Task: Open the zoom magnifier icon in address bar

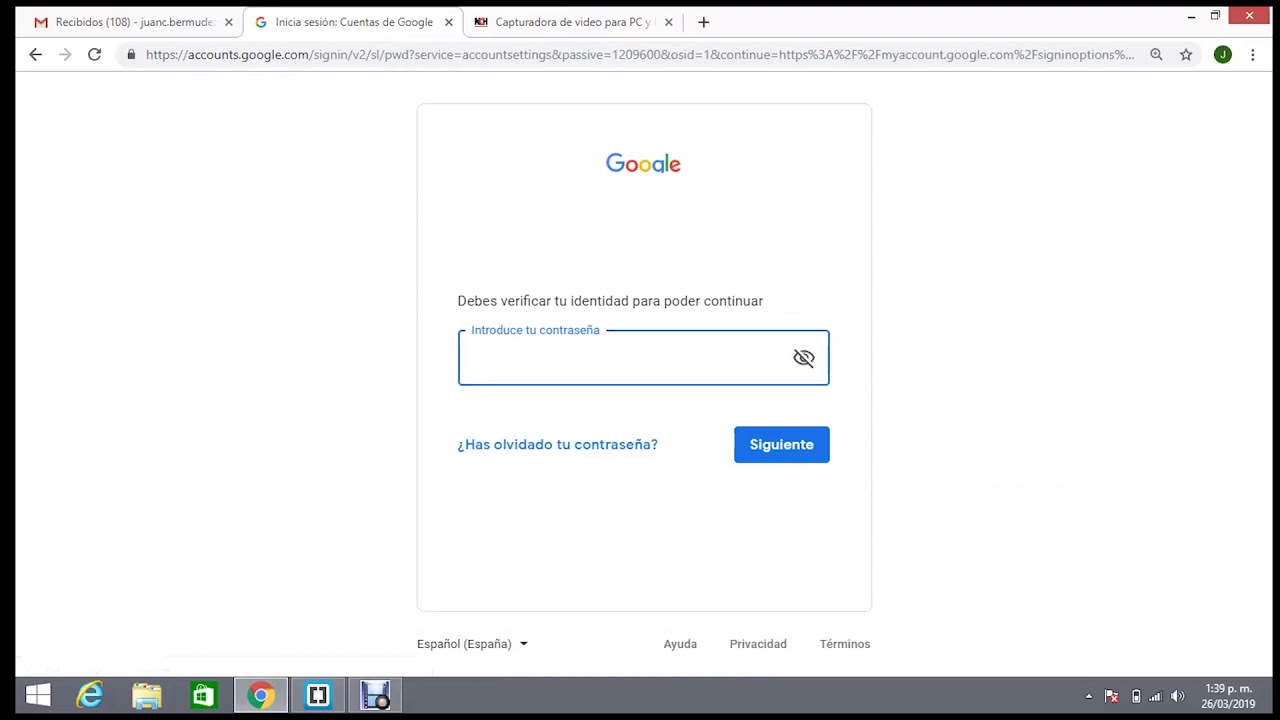Action: tap(1156, 55)
